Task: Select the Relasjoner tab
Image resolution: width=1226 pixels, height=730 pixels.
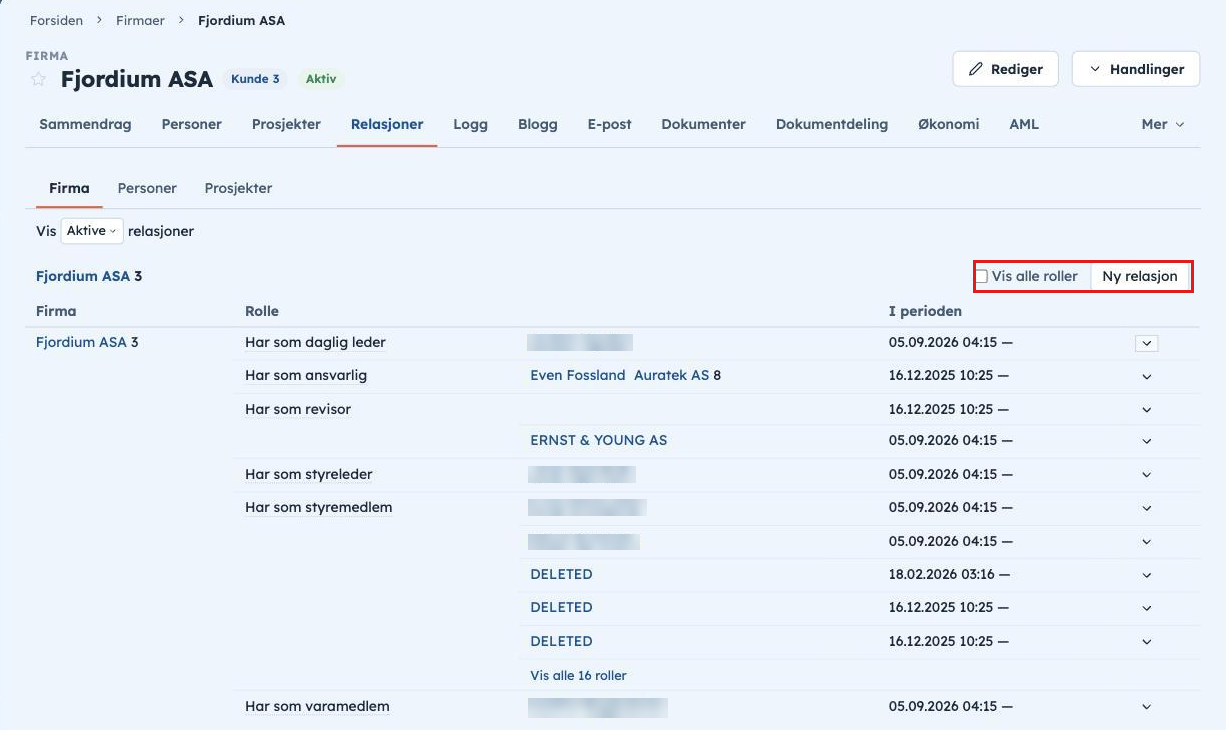Action: pos(387,124)
